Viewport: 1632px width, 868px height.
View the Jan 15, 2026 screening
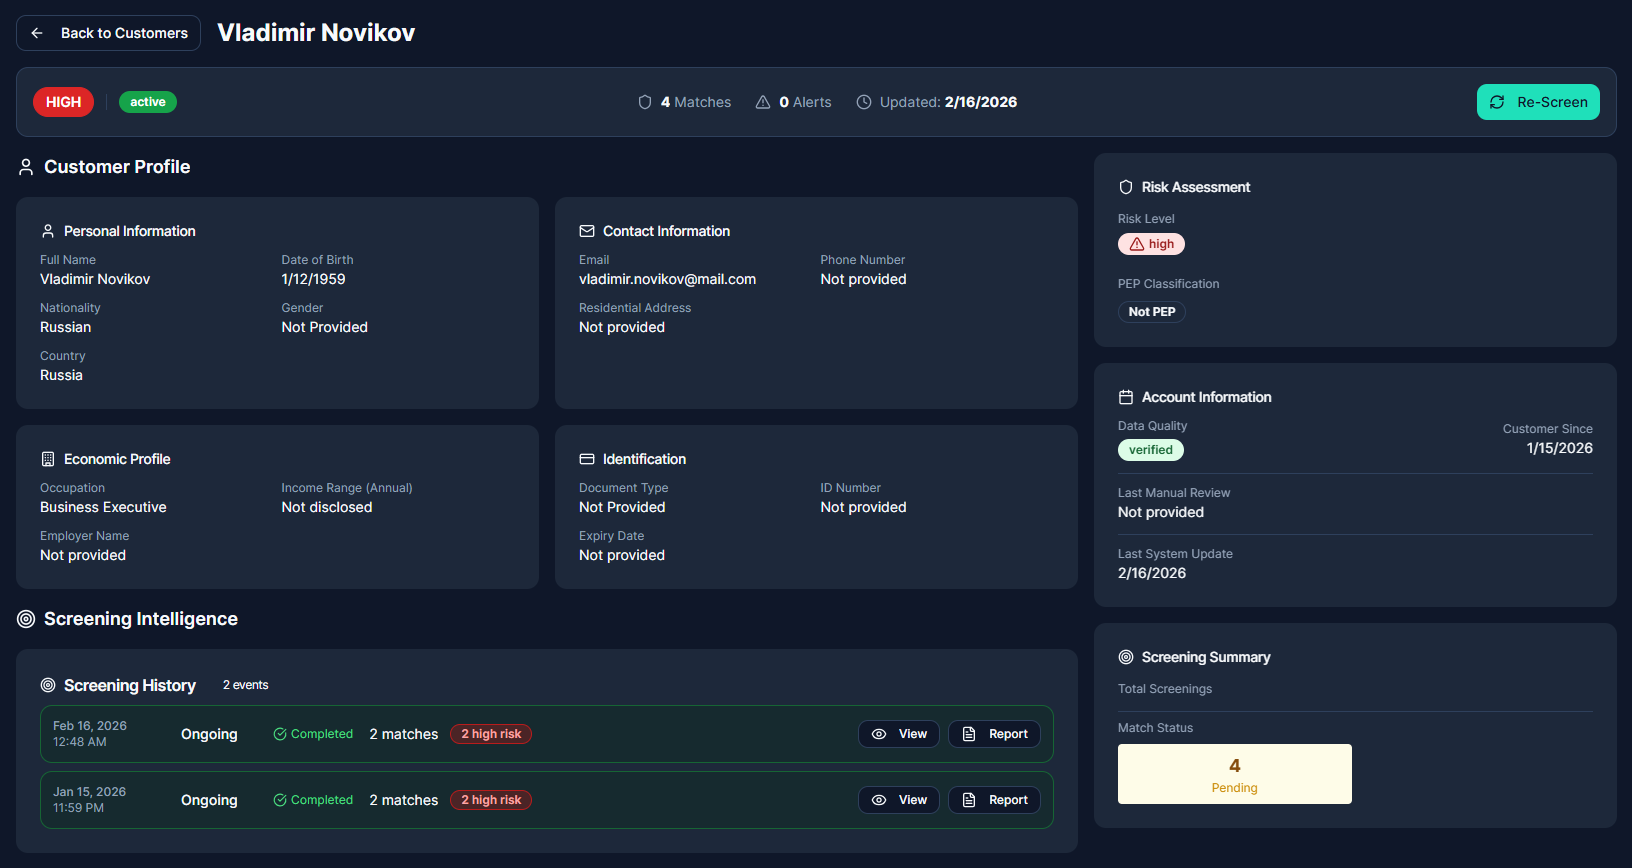[x=899, y=800]
